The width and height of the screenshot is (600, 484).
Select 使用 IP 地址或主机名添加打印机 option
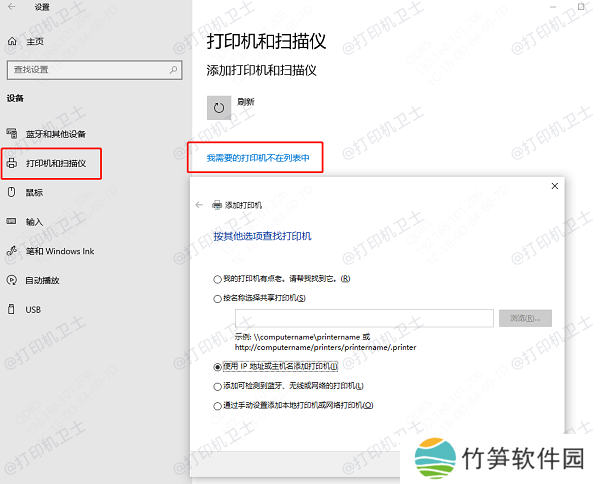click(x=218, y=367)
